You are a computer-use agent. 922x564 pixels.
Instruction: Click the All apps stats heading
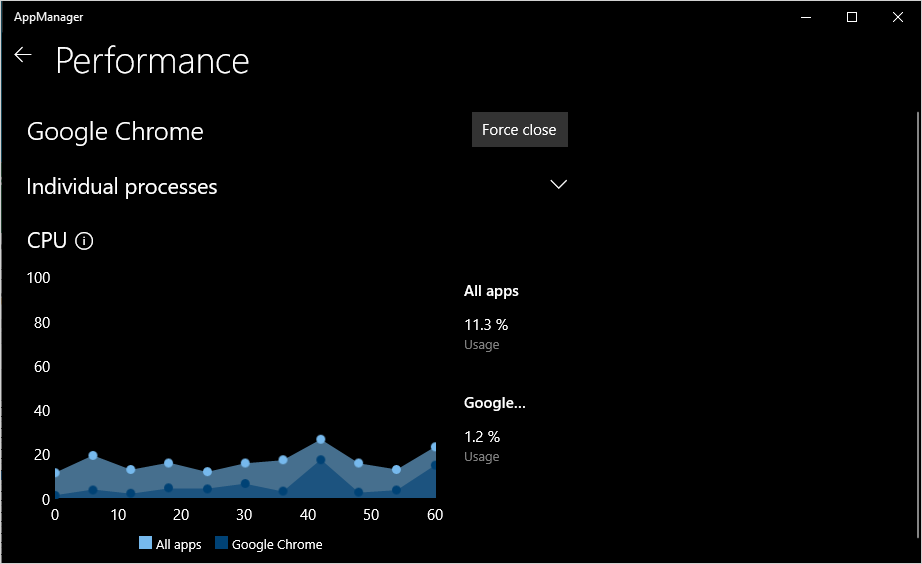click(491, 291)
